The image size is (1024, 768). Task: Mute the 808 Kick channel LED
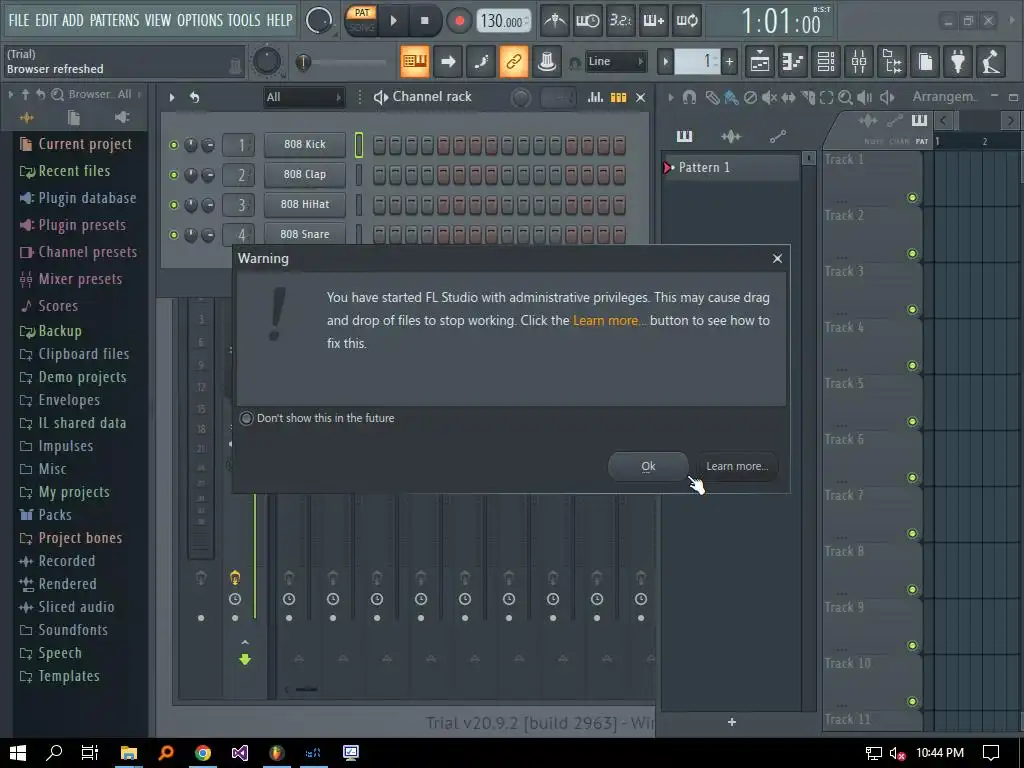174,145
